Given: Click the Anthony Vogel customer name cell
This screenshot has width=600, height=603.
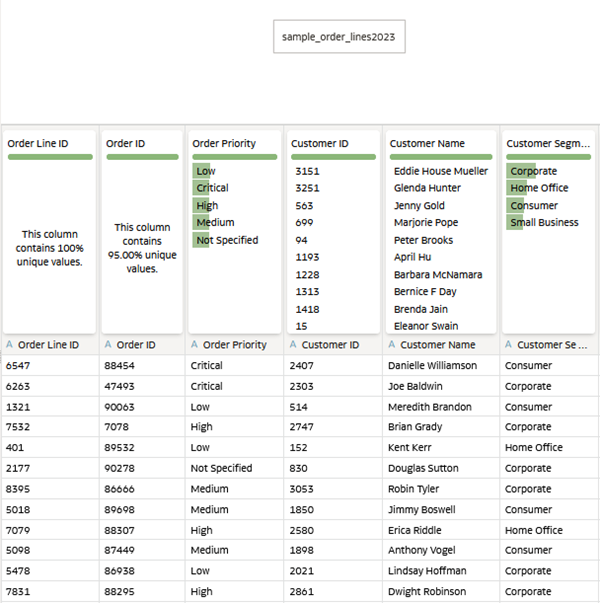Looking at the screenshot, I should click(441, 550).
